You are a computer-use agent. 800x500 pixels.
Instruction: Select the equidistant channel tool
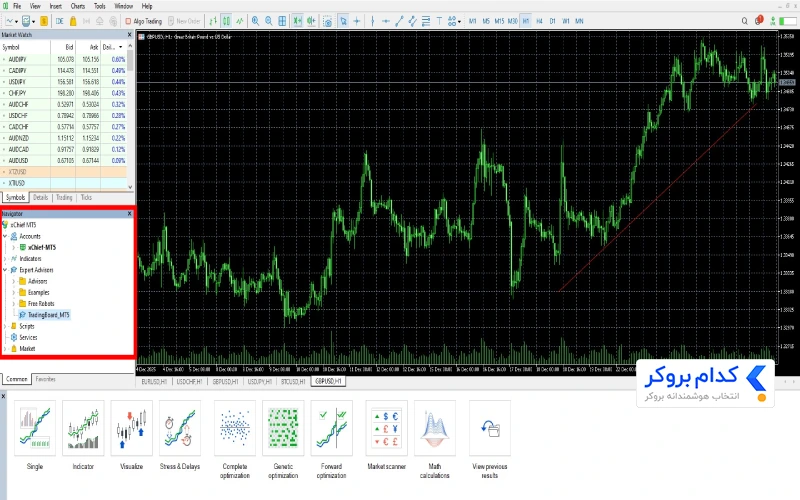click(x=412, y=21)
